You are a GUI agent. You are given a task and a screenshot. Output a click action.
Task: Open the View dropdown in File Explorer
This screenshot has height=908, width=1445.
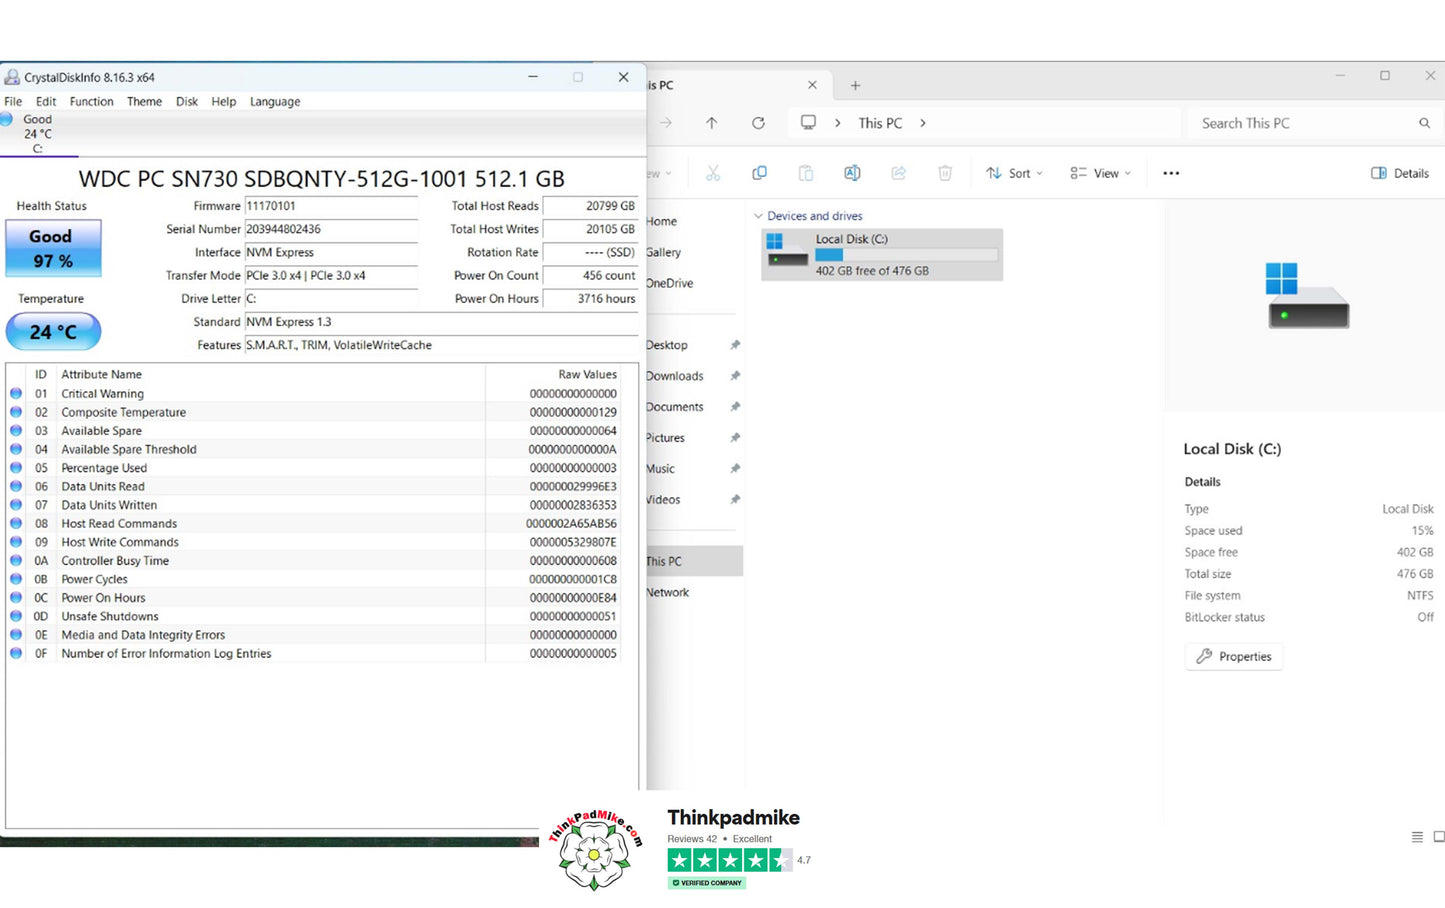click(1100, 173)
